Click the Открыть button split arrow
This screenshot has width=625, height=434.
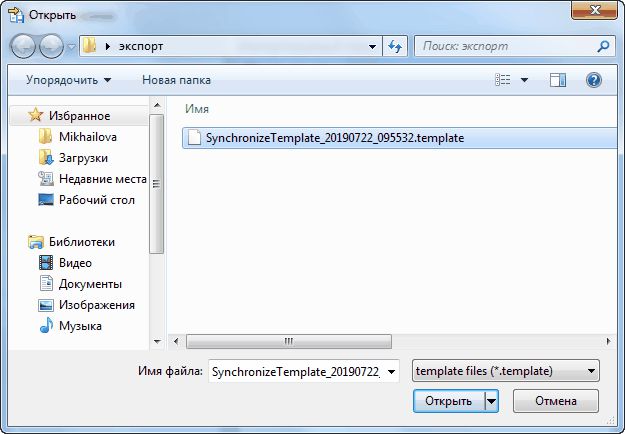[x=491, y=401]
